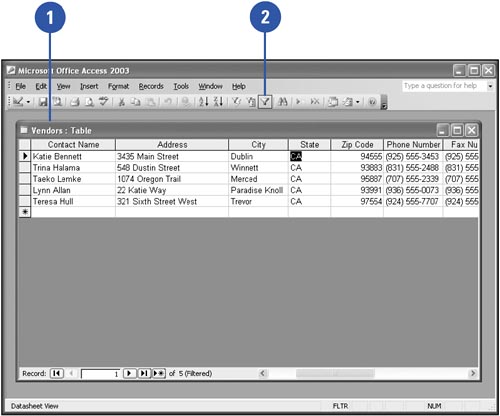This screenshot has height=416, width=500.
Task: Click the Database Window toolbar icon
Action: pos(332,102)
